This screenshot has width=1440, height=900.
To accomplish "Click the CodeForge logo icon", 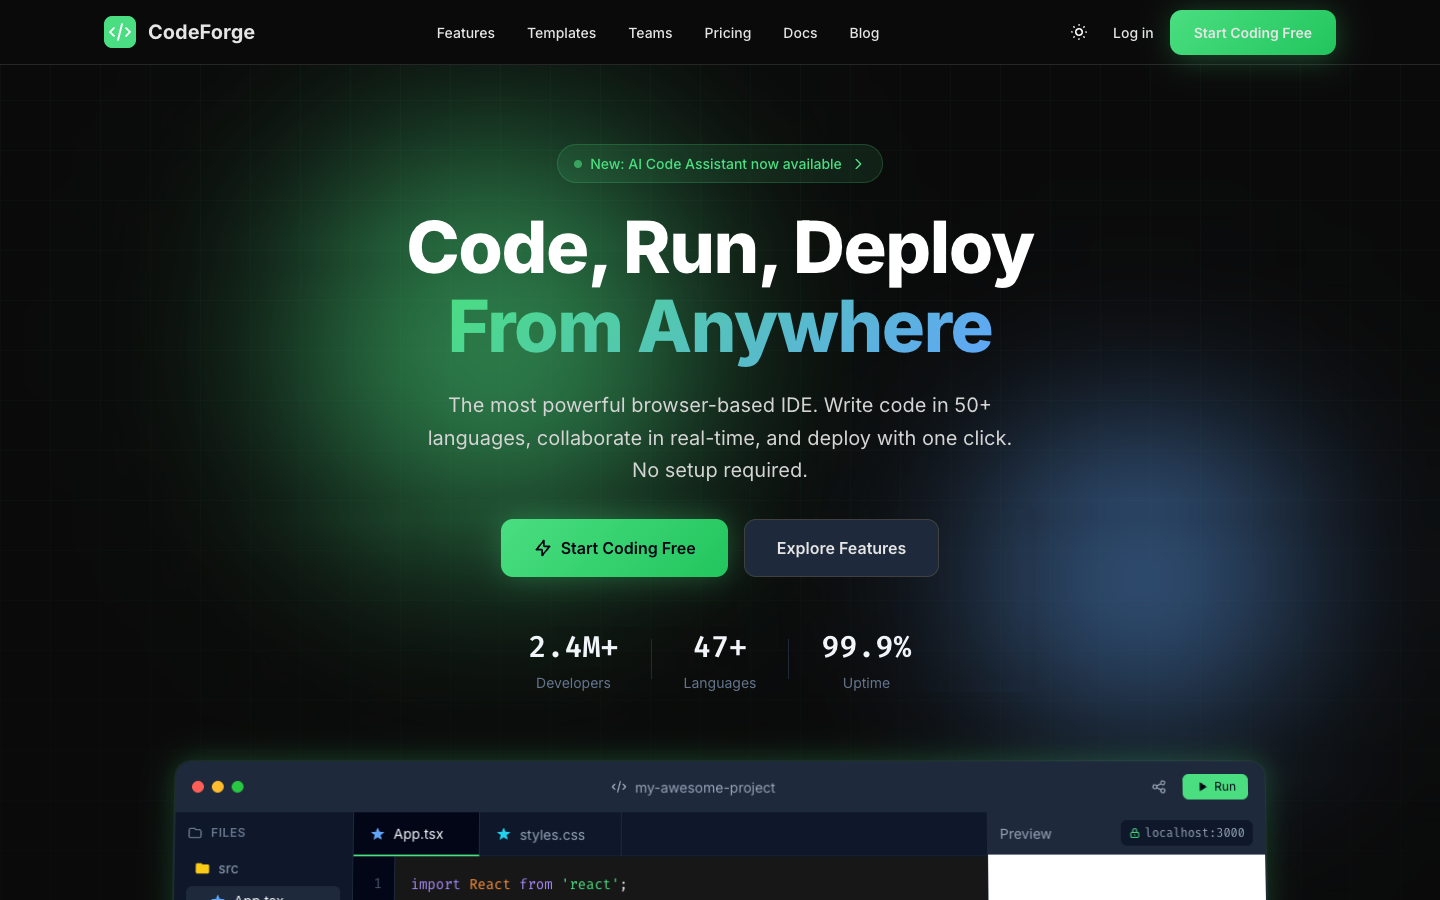I will [119, 32].
